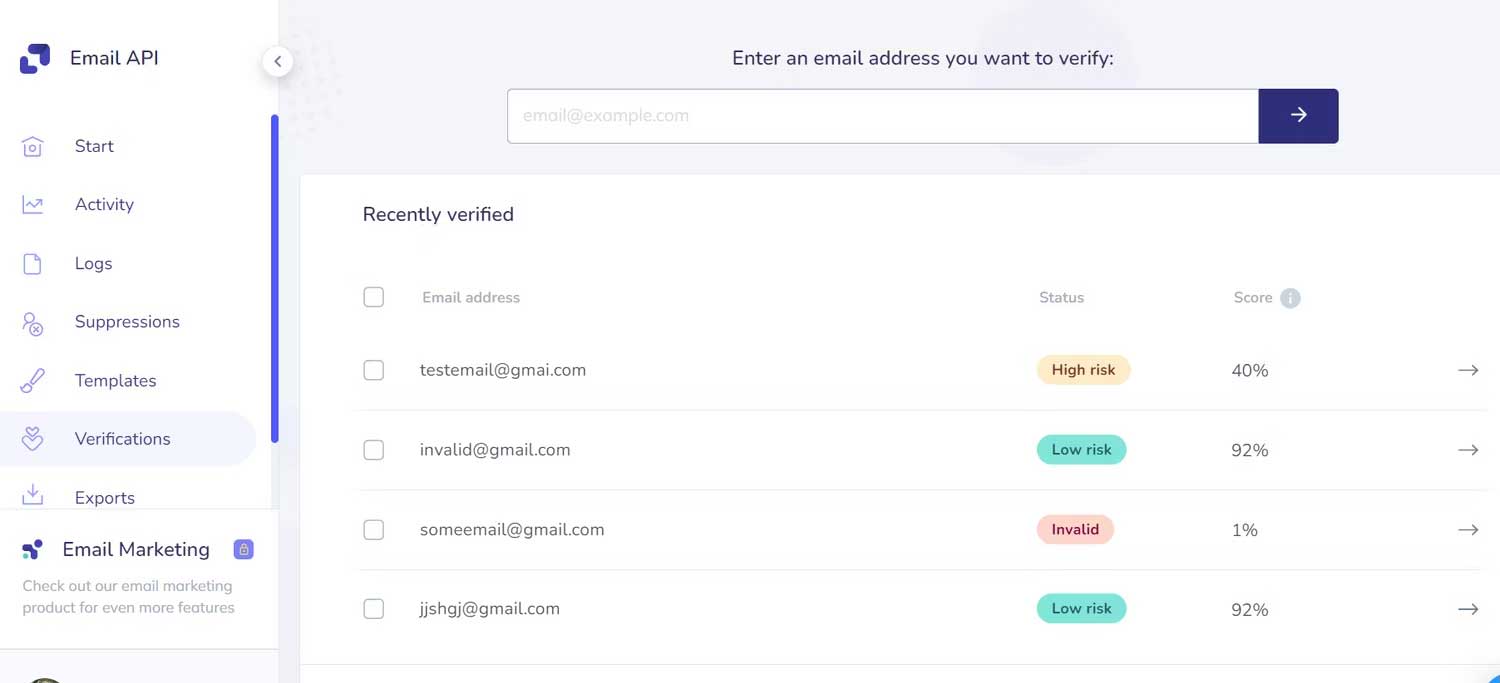Open the Email Marketing product link
Screen dimensions: 1500x683
(x=136, y=550)
